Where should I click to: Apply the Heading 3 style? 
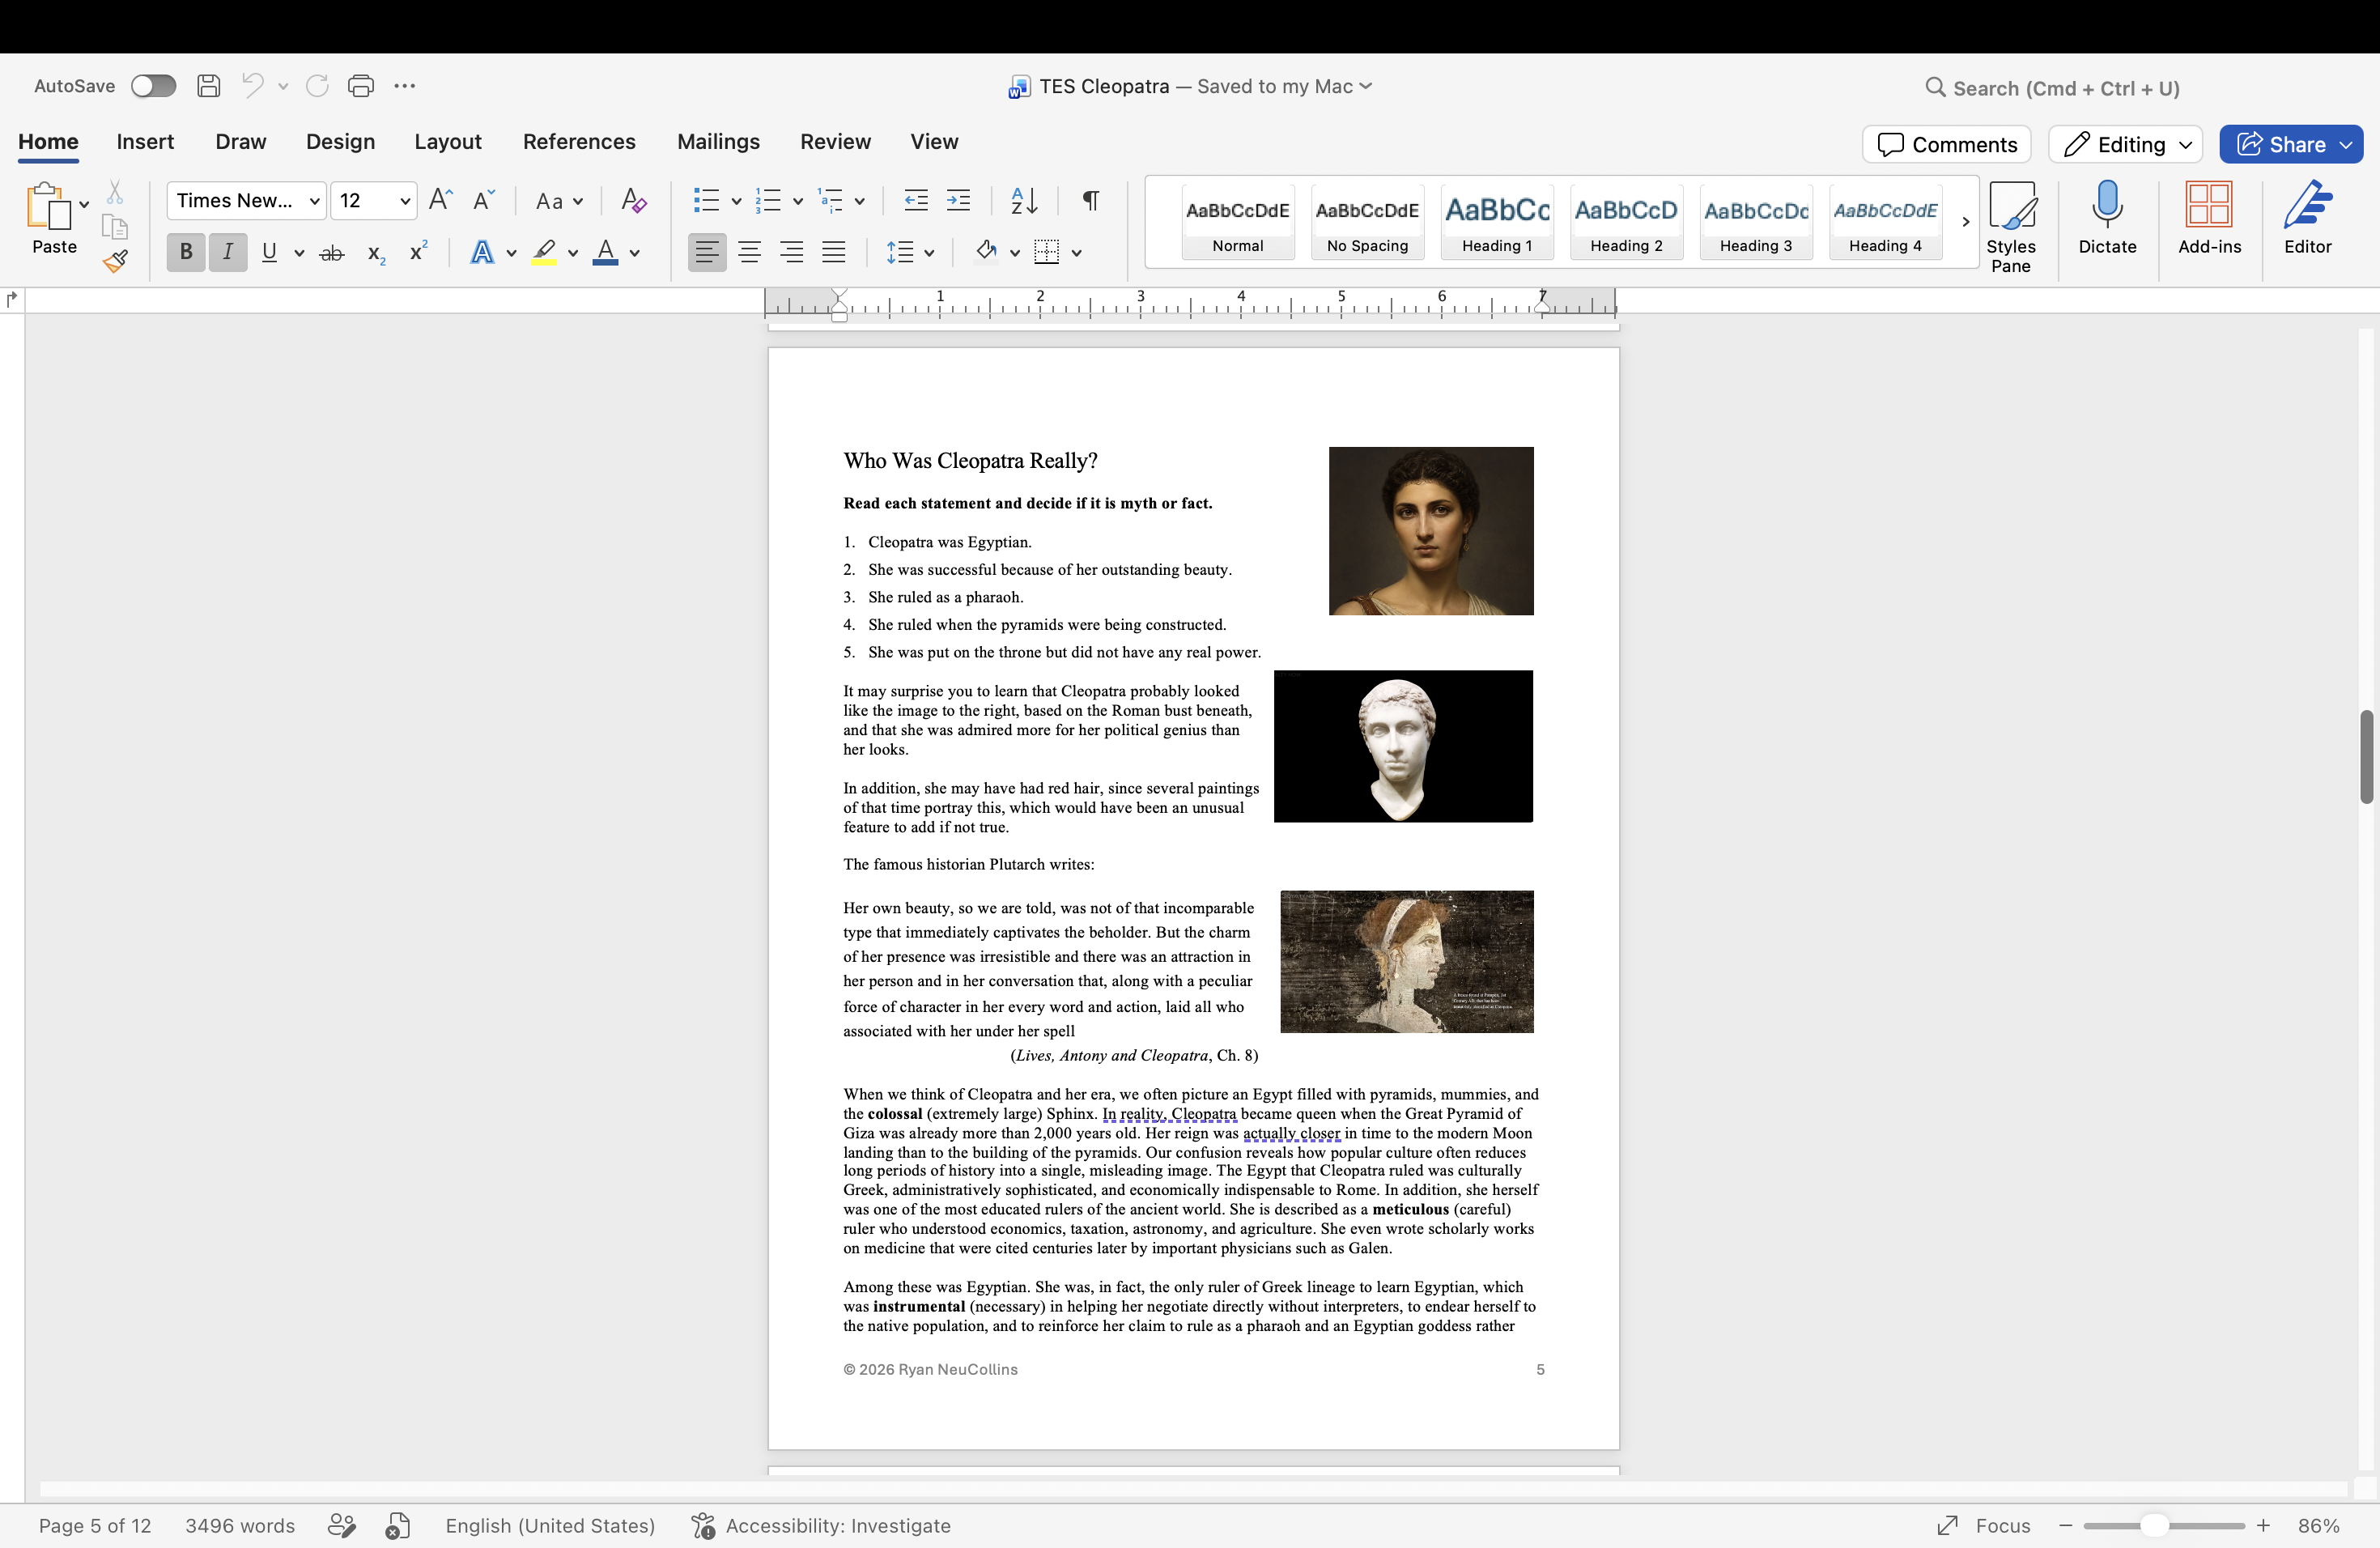pos(1756,222)
